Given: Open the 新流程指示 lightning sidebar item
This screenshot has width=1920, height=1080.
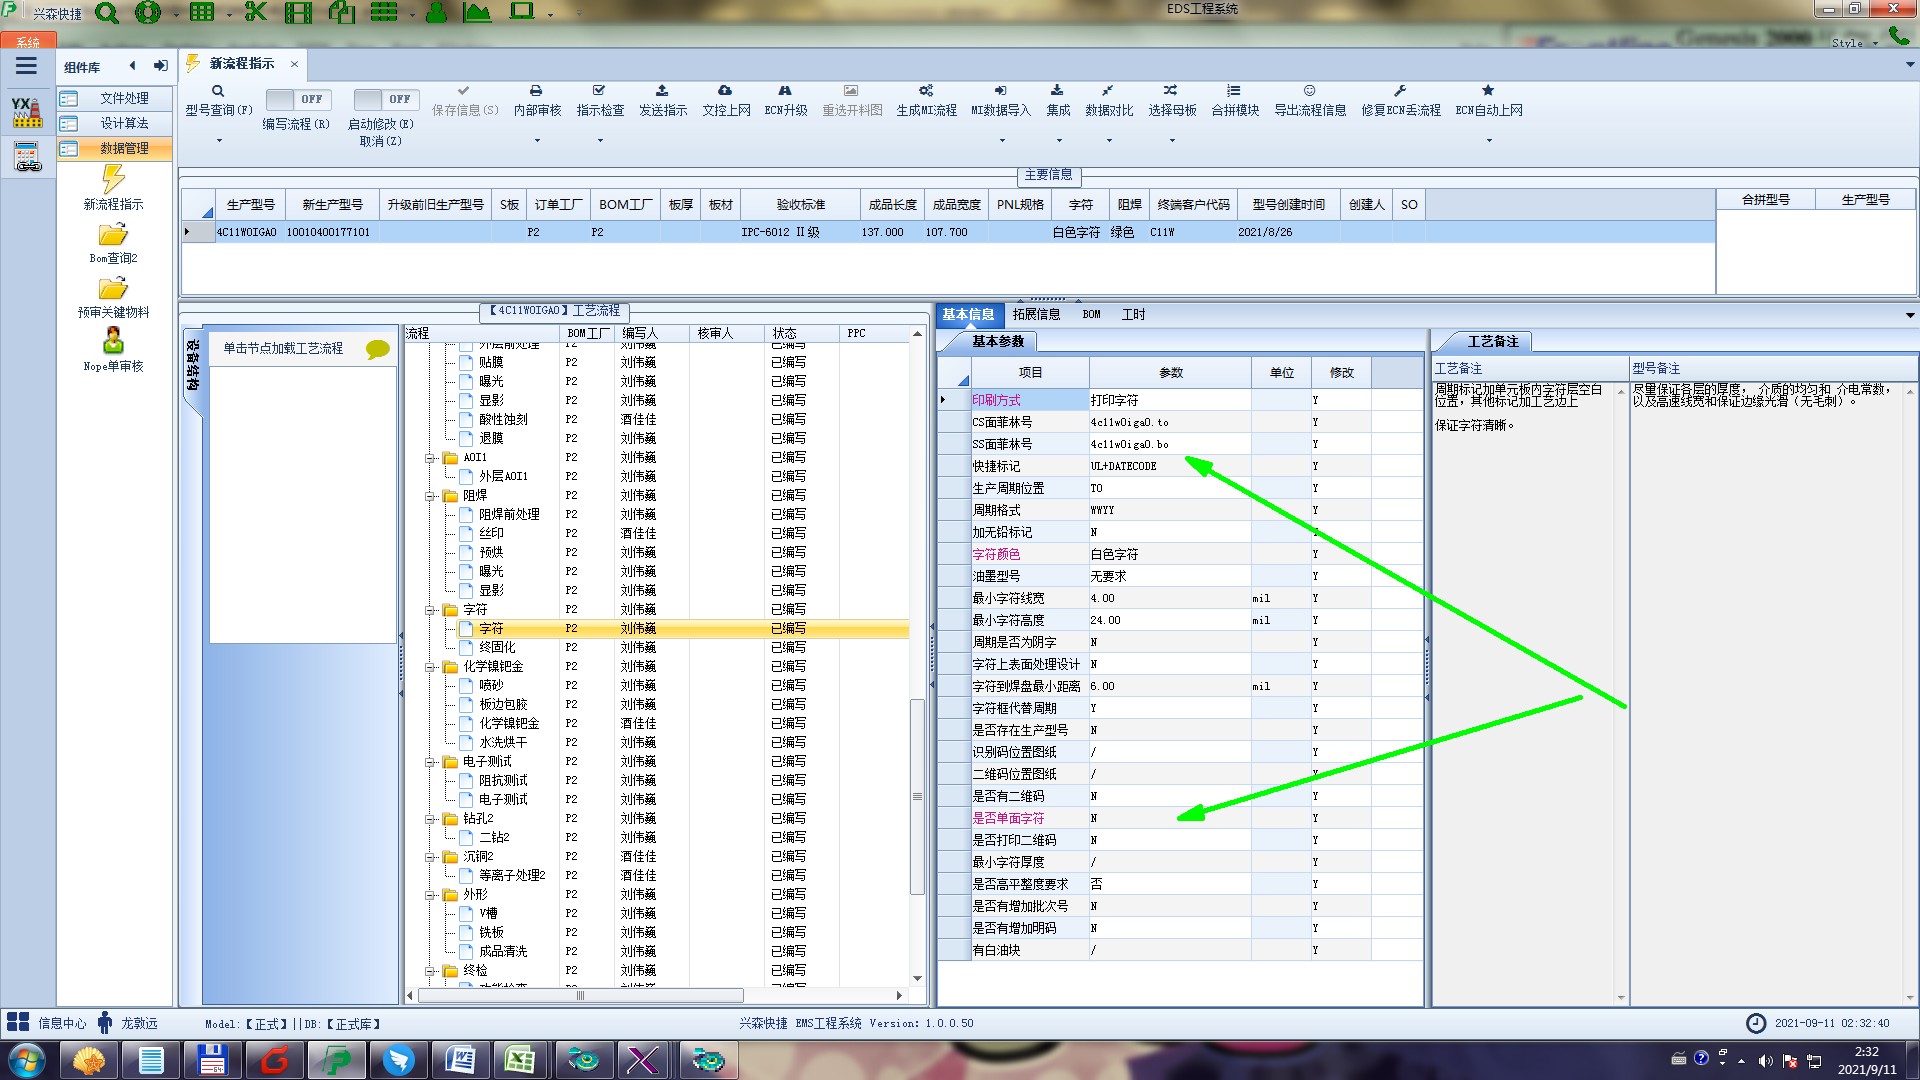Looking at the screenshot, I should point(113,188).
